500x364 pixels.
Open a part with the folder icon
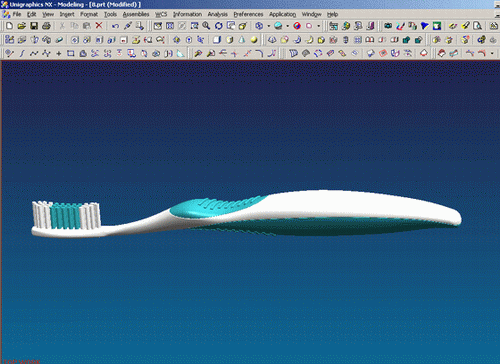tap(22, 26)
